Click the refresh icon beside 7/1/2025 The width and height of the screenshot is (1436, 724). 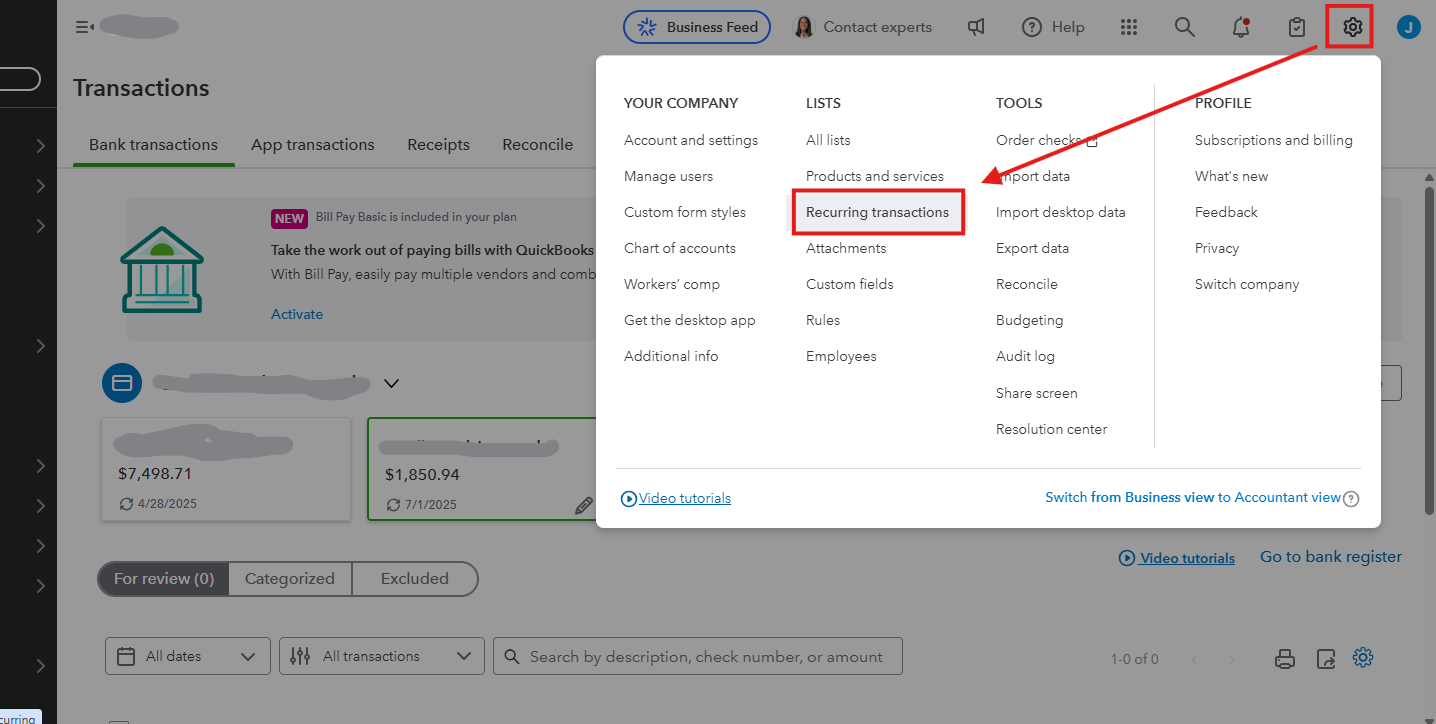(393, 505)
